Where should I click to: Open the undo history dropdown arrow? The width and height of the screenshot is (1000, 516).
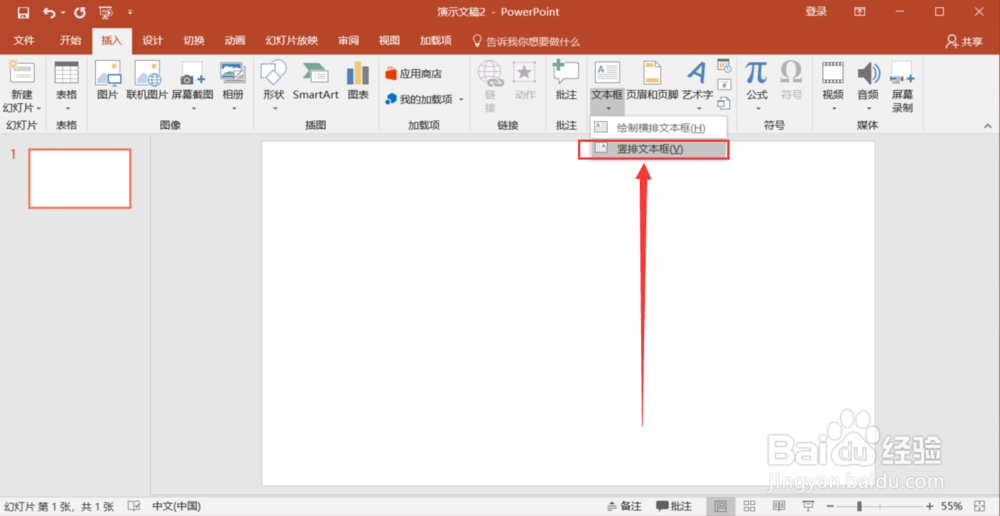coord(63,12)
